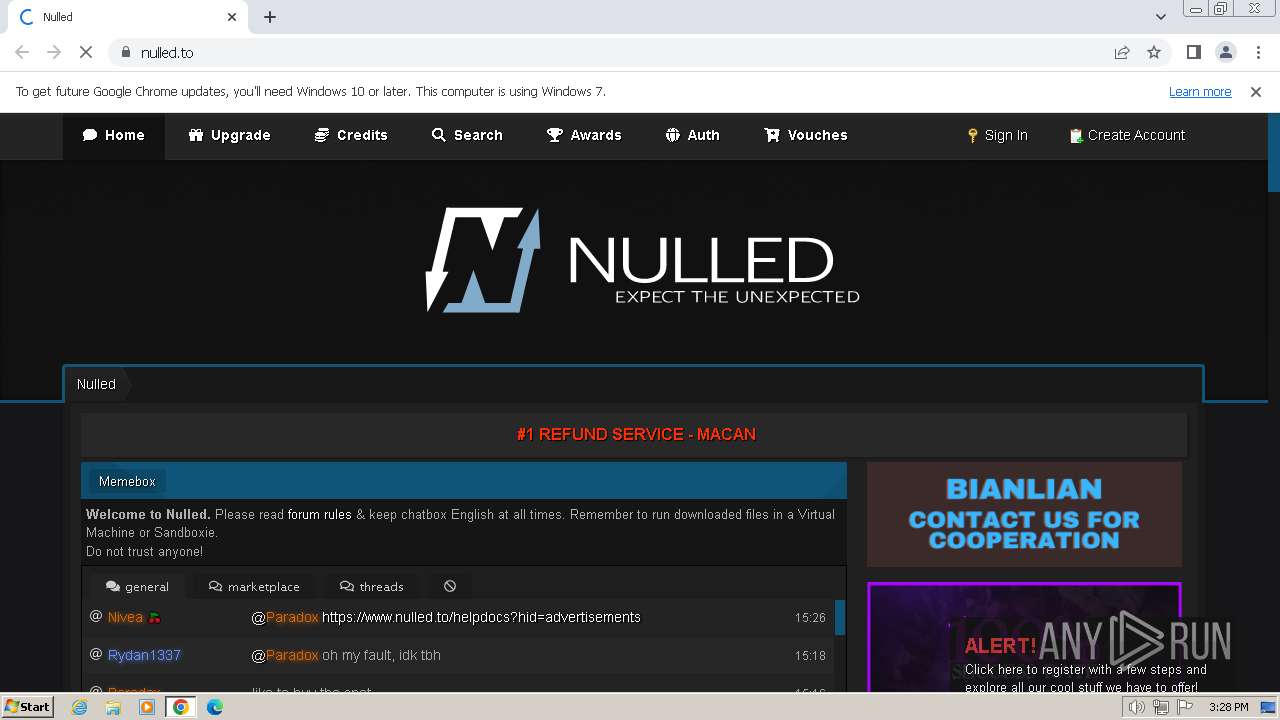Open the helpdocs advertisements URL
The image size is (1280, 720).
point(481,617)
